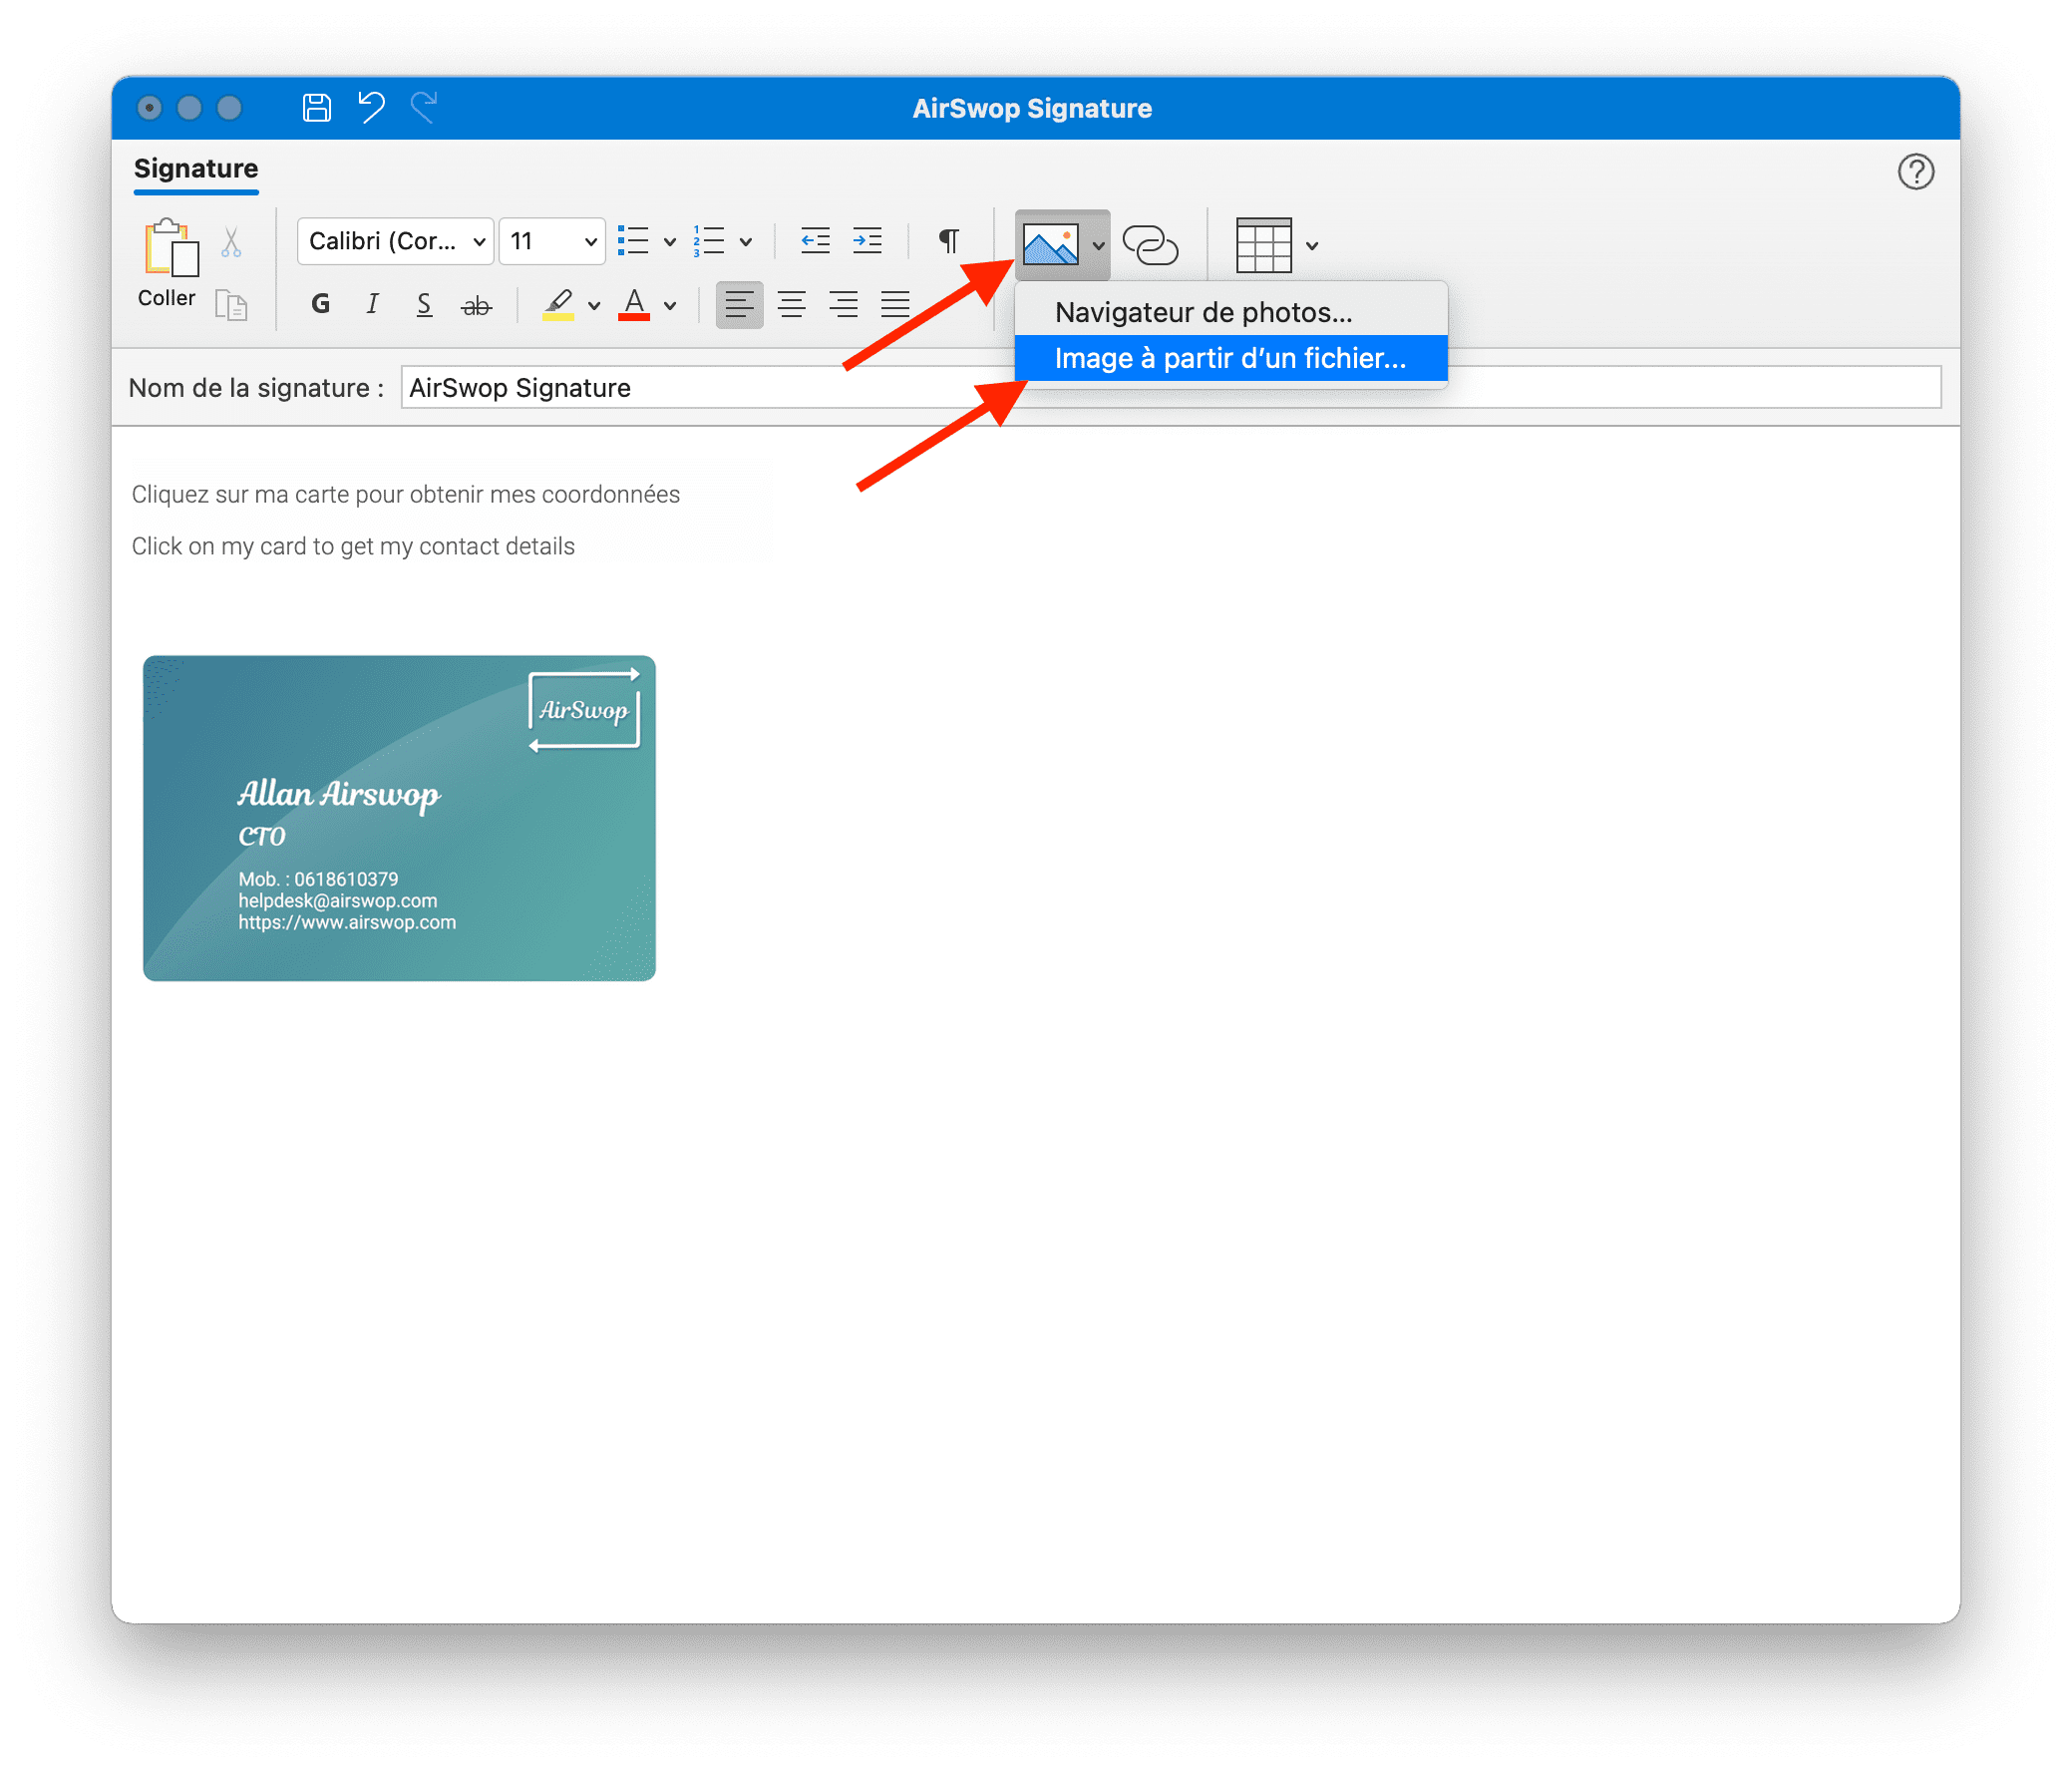Open the Calibri font name dropdown

coord(396,241)
